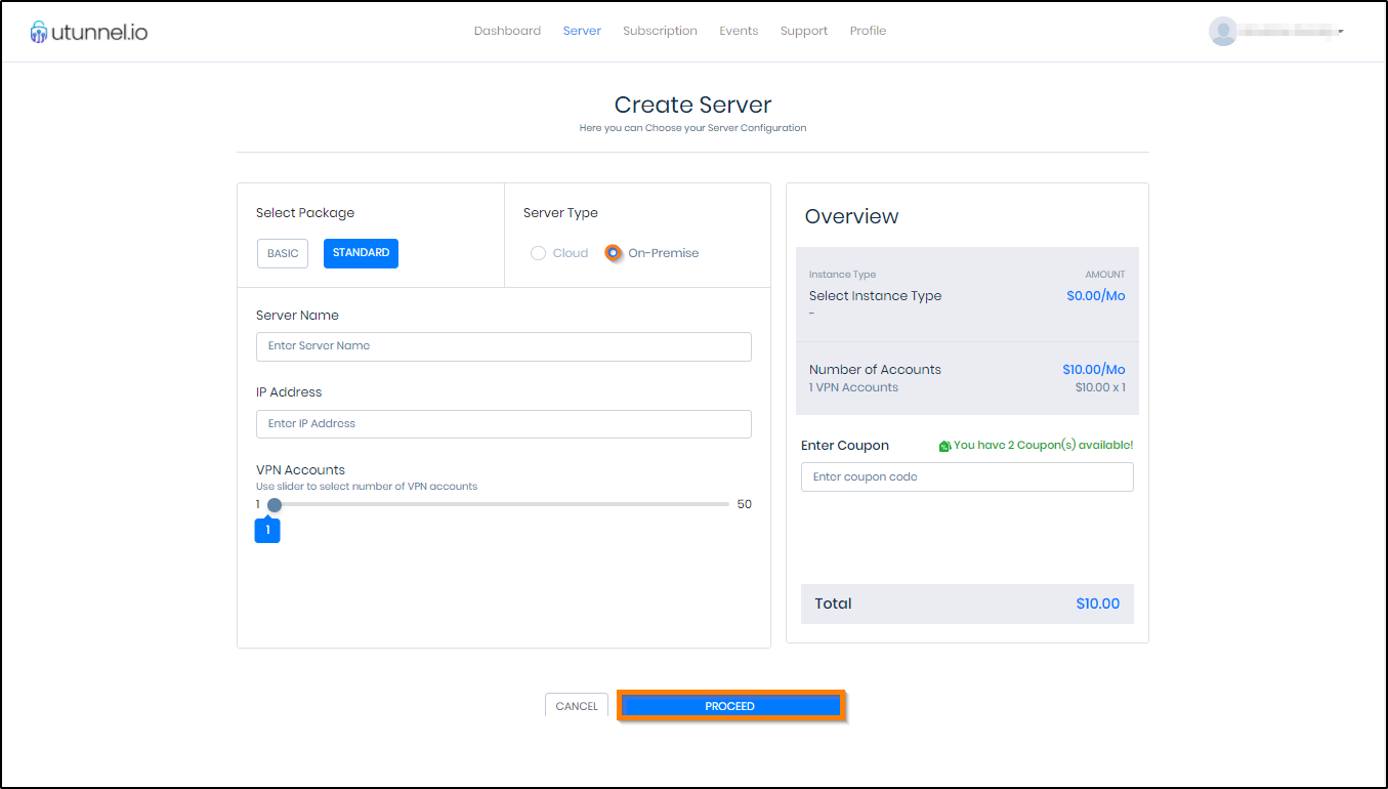Choose the BASIC package

coord(282,254)
